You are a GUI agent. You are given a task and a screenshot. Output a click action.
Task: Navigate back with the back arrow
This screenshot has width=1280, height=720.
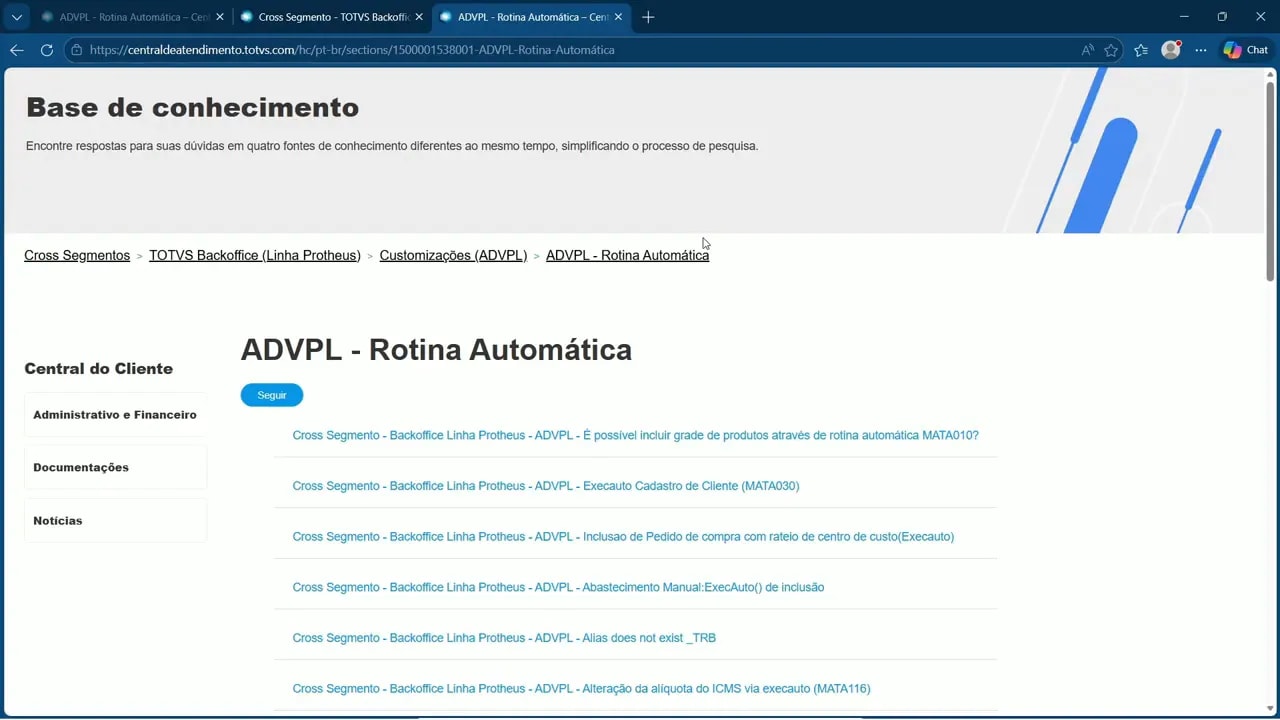pyautogui.click(x=16, y=49)
